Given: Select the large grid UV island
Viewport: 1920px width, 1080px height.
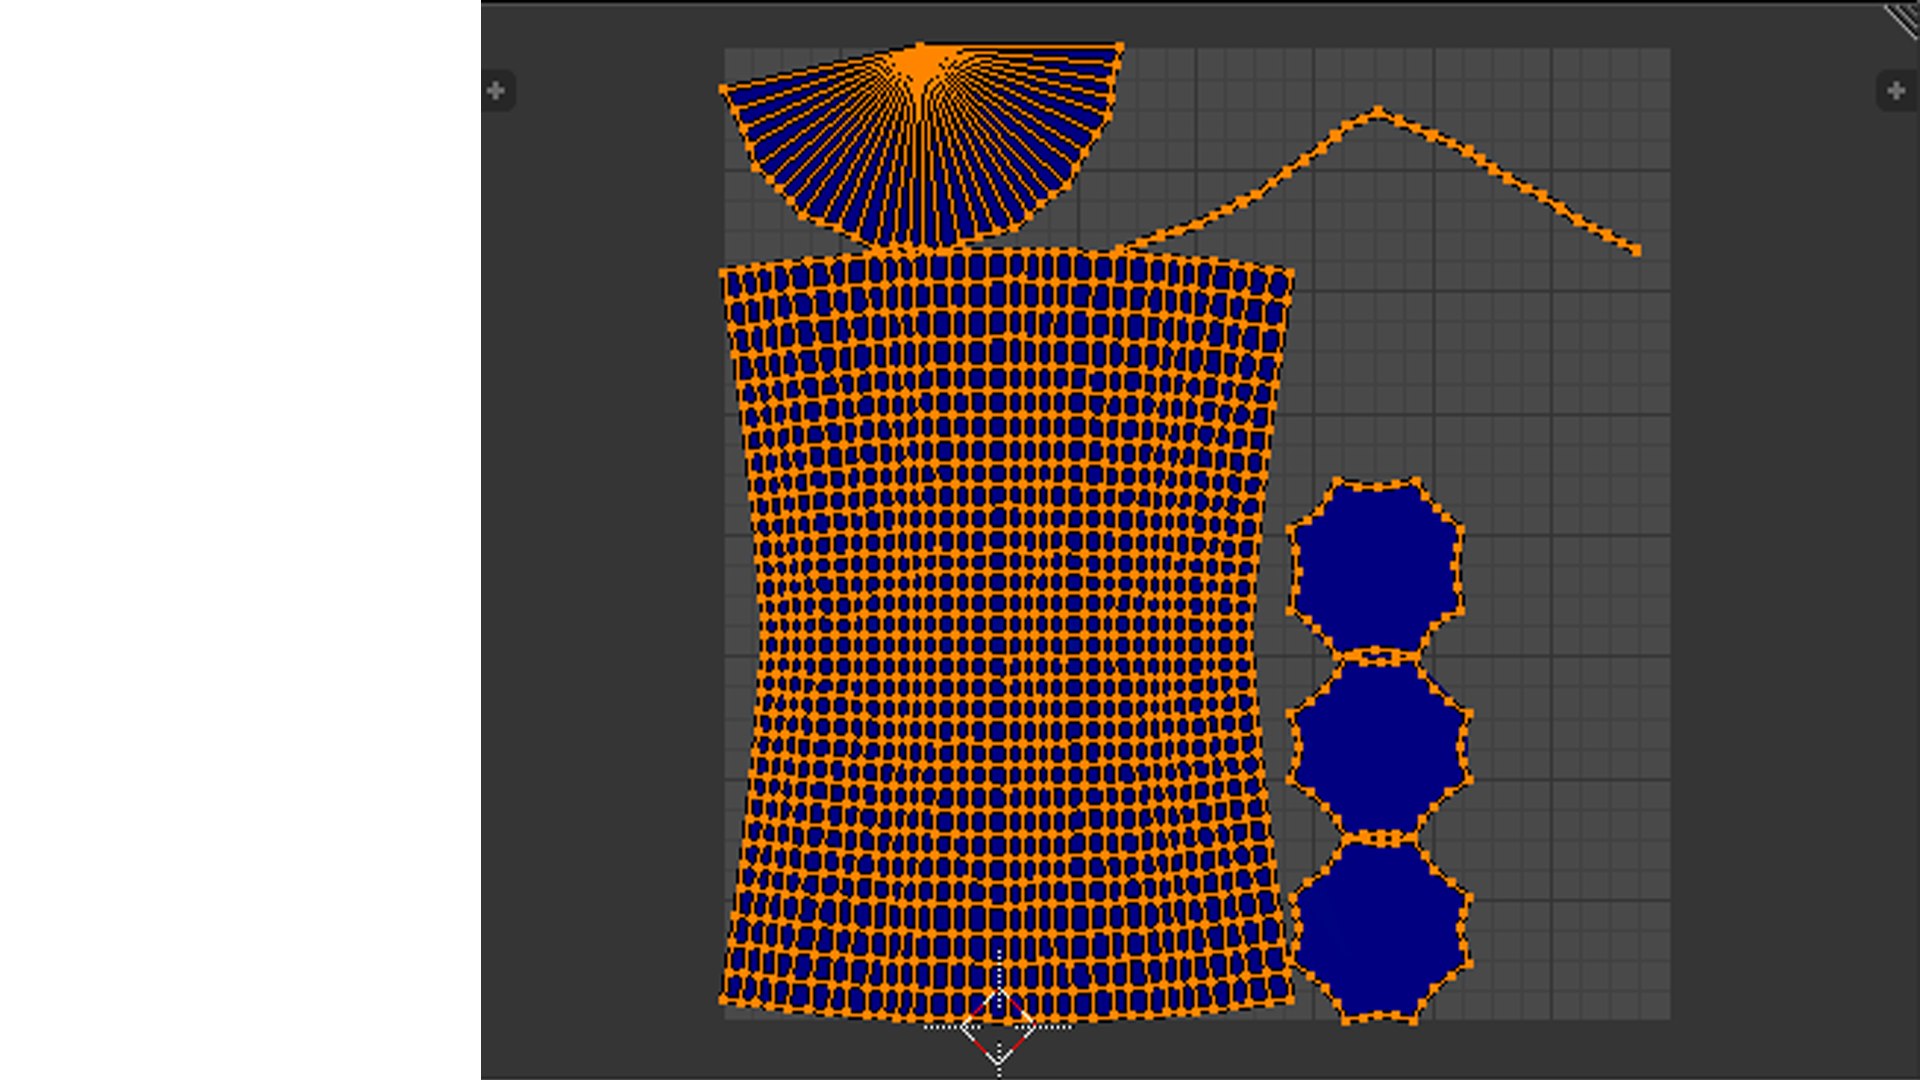Looking at the screenshot, I should pos(1006,635).
